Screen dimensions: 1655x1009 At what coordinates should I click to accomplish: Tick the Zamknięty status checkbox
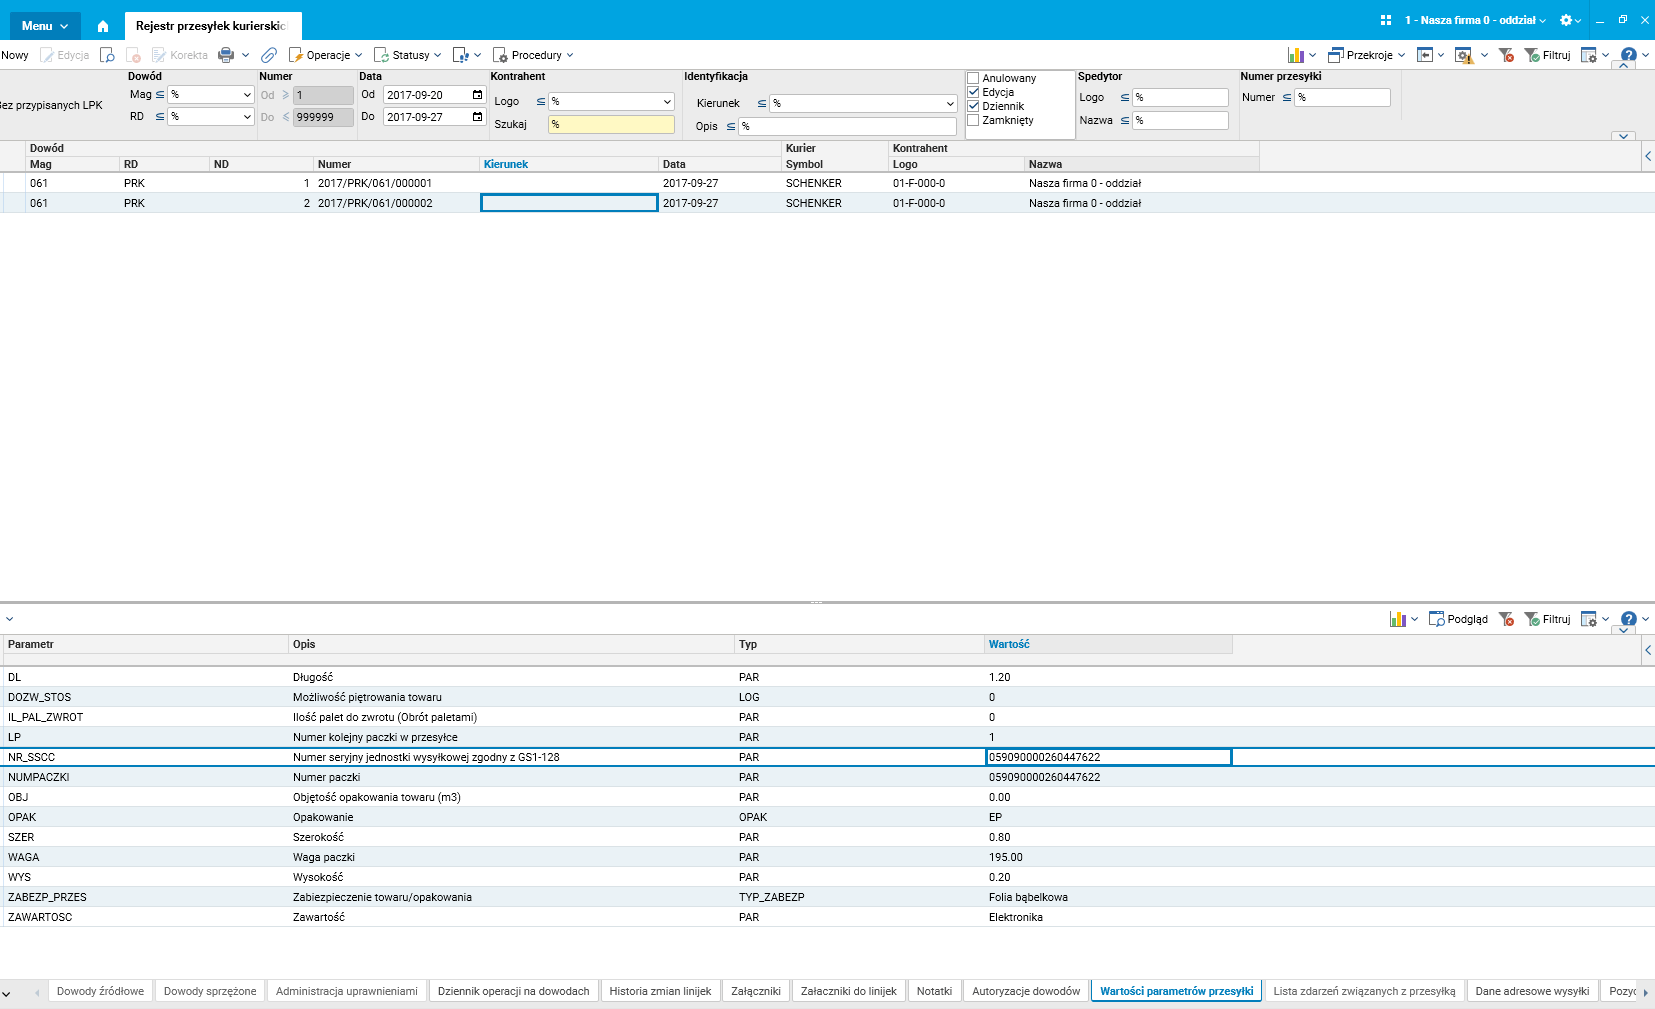click(973, 120)
